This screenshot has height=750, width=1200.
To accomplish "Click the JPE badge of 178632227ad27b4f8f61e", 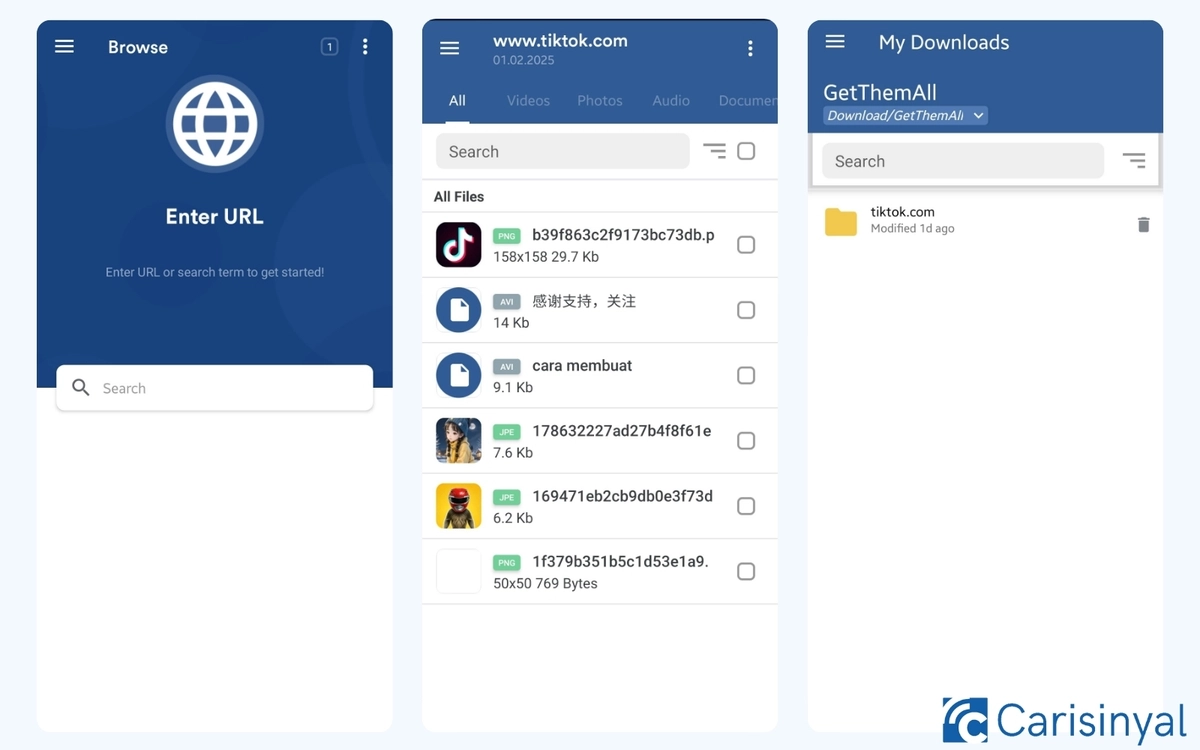I will pos(508,432).
